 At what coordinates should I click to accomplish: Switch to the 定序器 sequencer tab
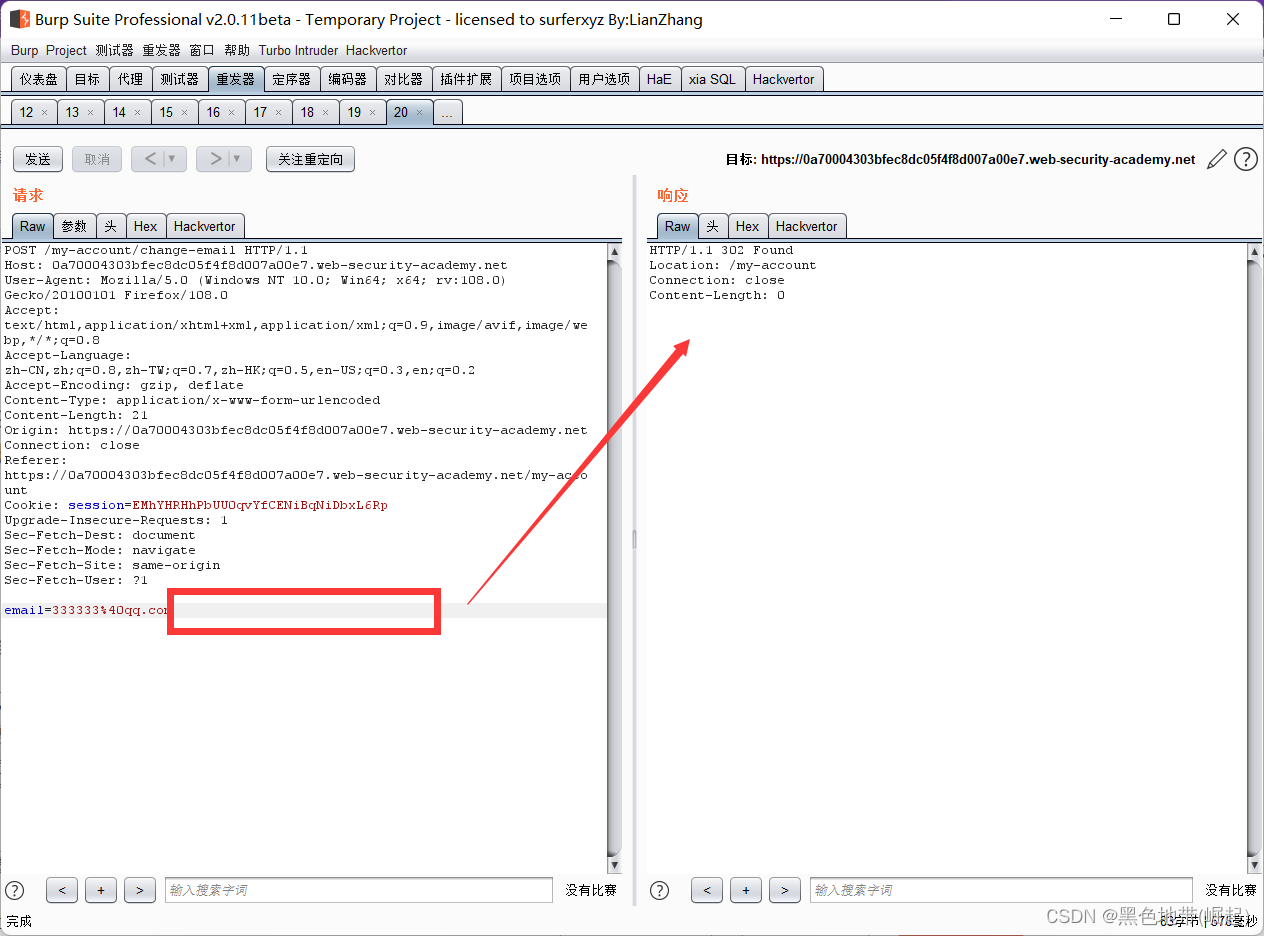click(292, 79)
